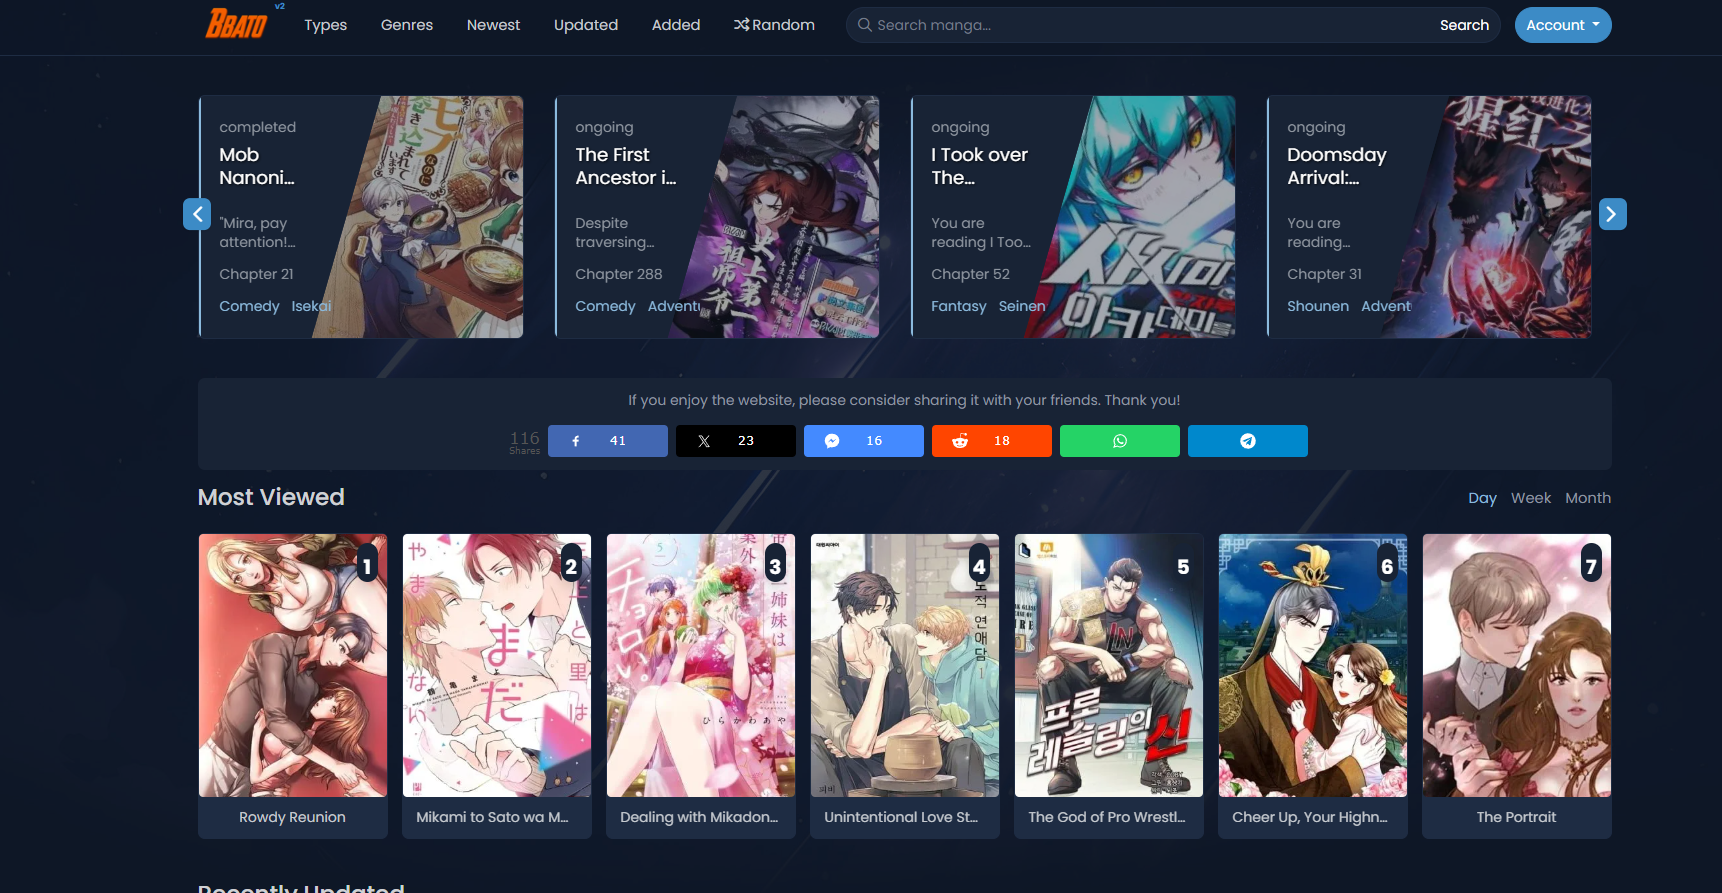Click the Bato logo icon
The image size is (1722, 893).
(237, 23)
